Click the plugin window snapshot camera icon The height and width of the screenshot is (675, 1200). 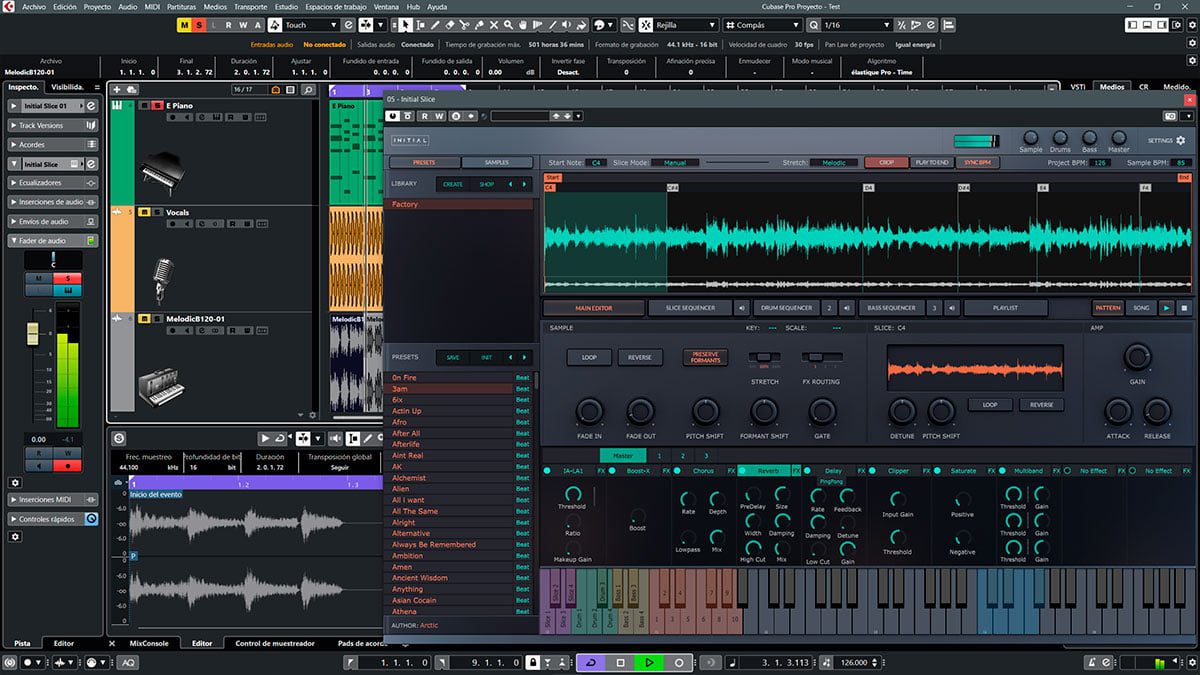(1170, 116)
